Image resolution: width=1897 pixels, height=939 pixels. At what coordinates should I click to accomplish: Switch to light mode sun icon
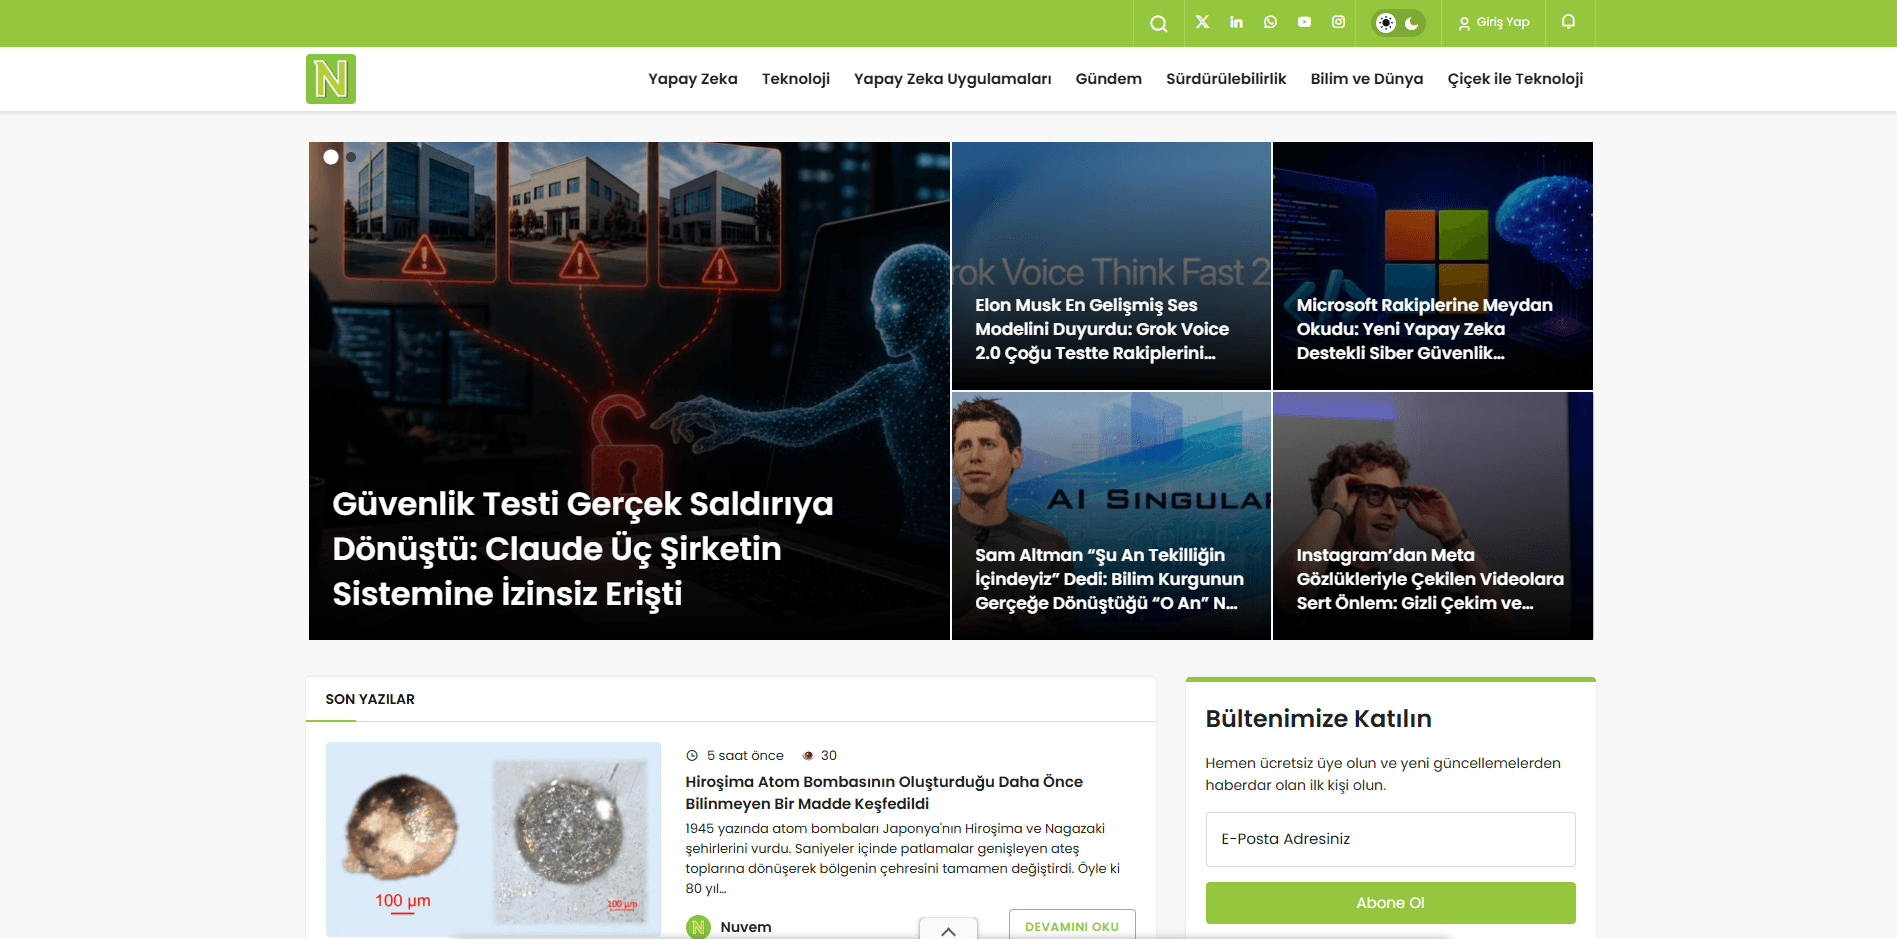pos(1385,23)
